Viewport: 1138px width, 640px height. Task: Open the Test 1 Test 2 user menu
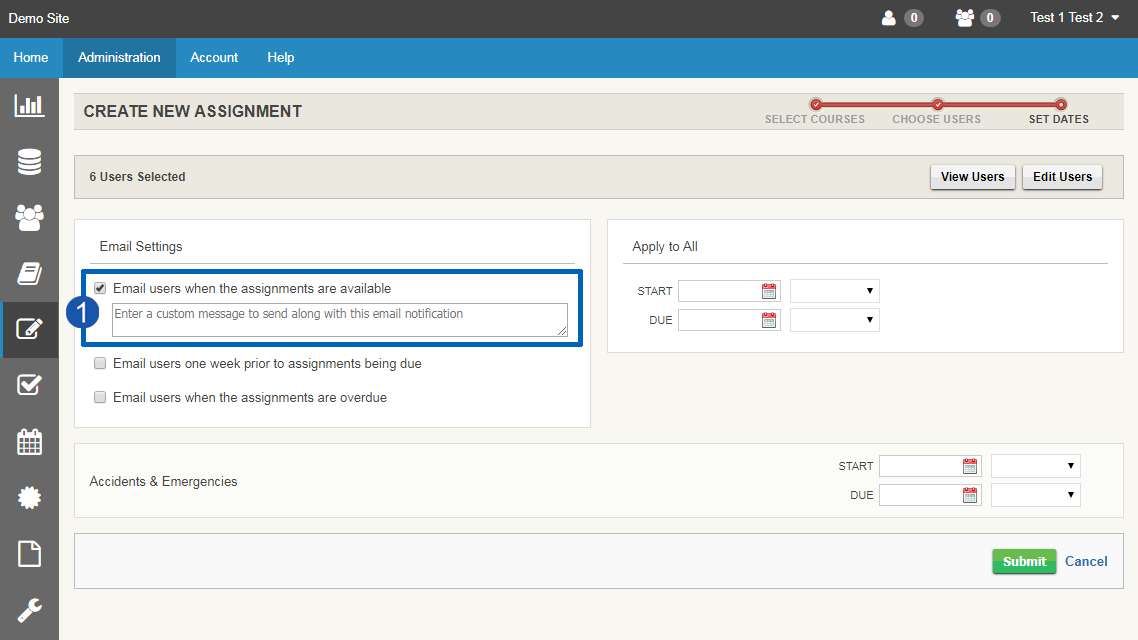[x=1075, y=17]
